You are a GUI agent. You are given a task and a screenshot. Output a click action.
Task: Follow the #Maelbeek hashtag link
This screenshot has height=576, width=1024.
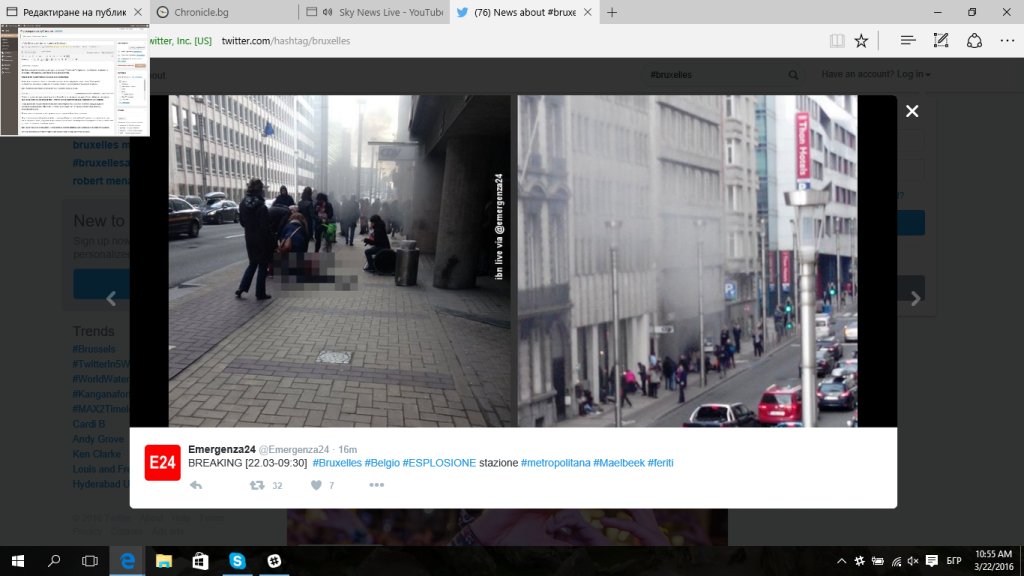619,463
